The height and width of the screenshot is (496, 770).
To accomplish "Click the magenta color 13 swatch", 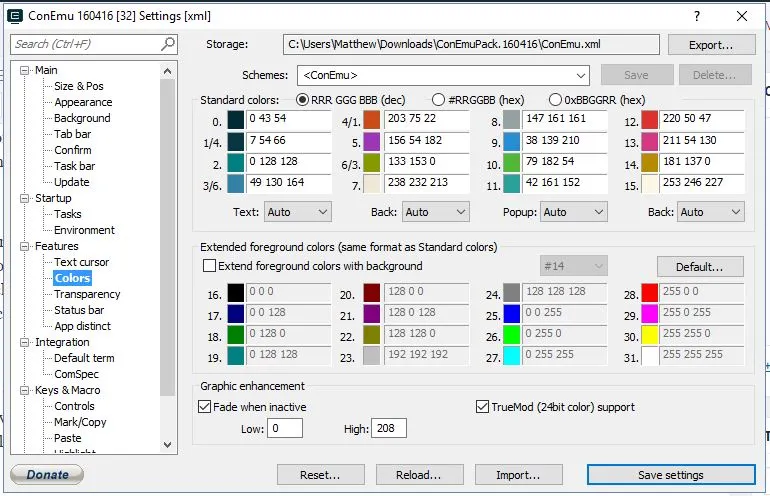I will [649, 141].
